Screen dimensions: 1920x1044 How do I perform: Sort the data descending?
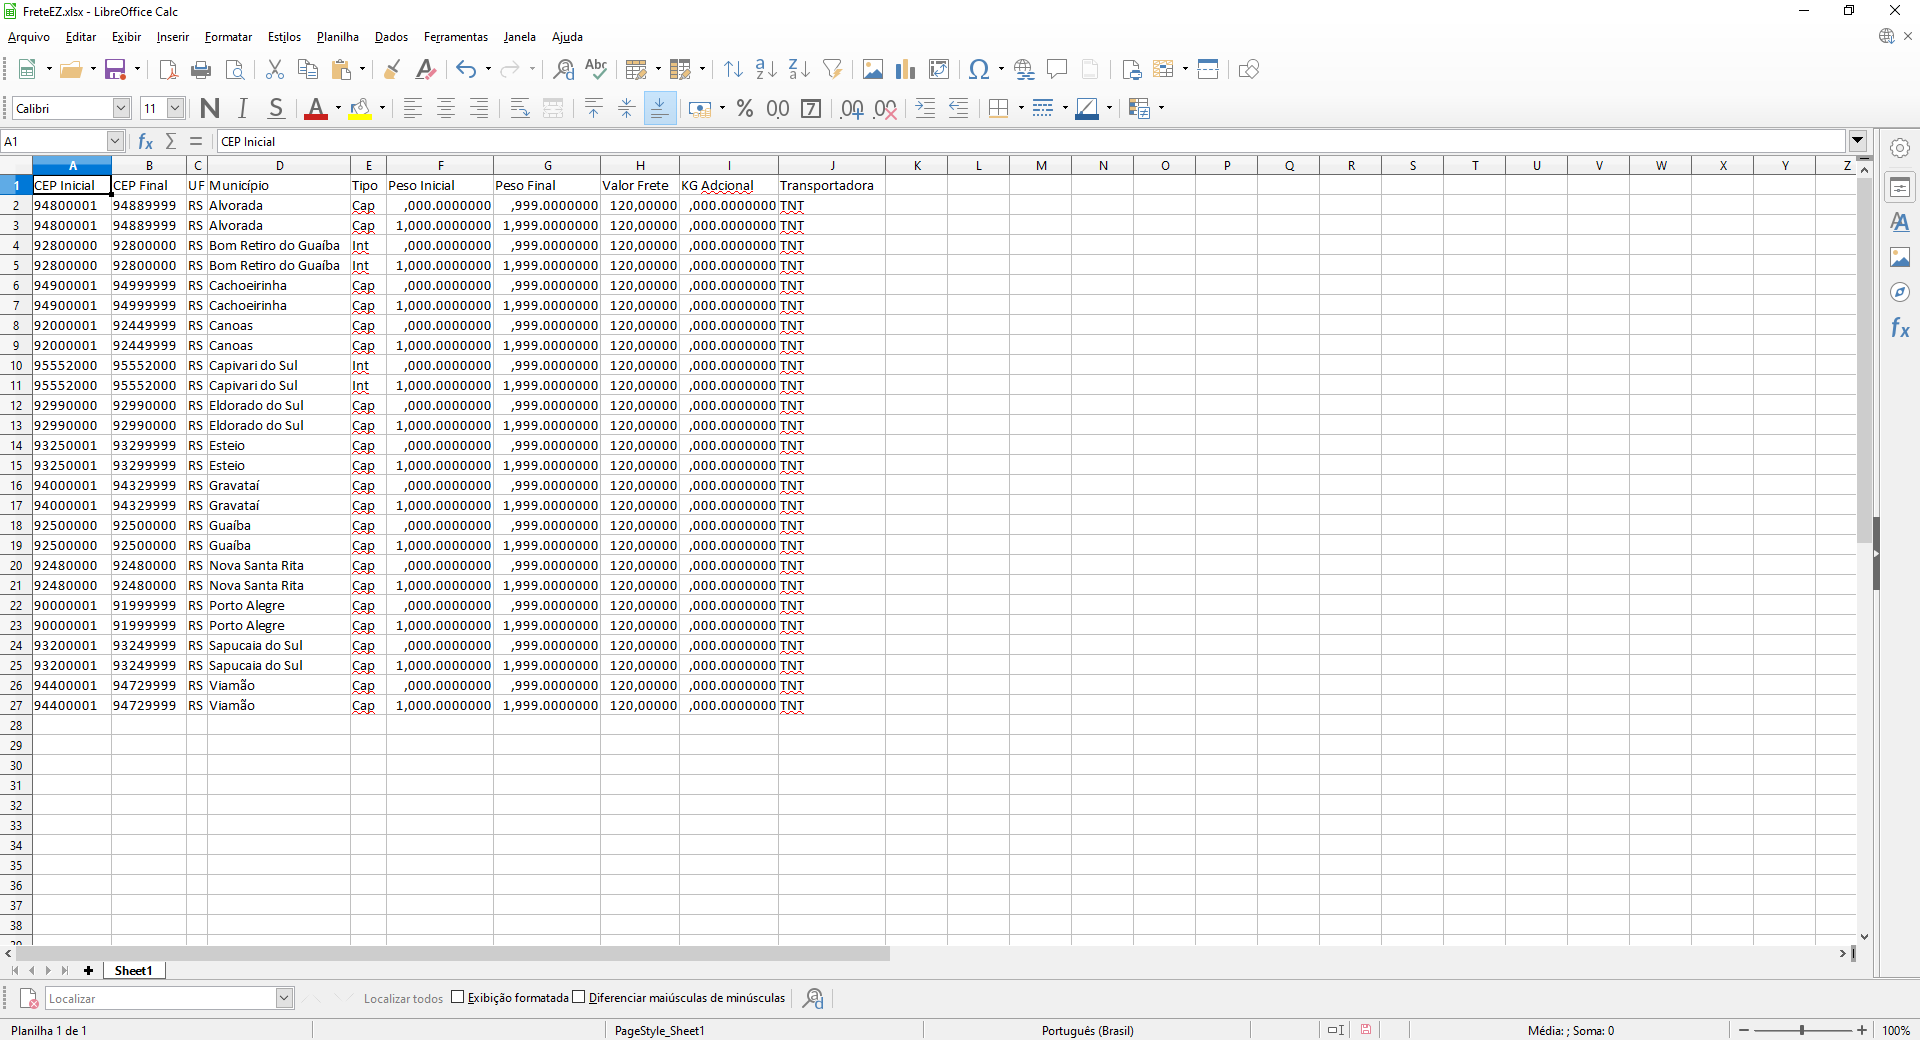799,69
